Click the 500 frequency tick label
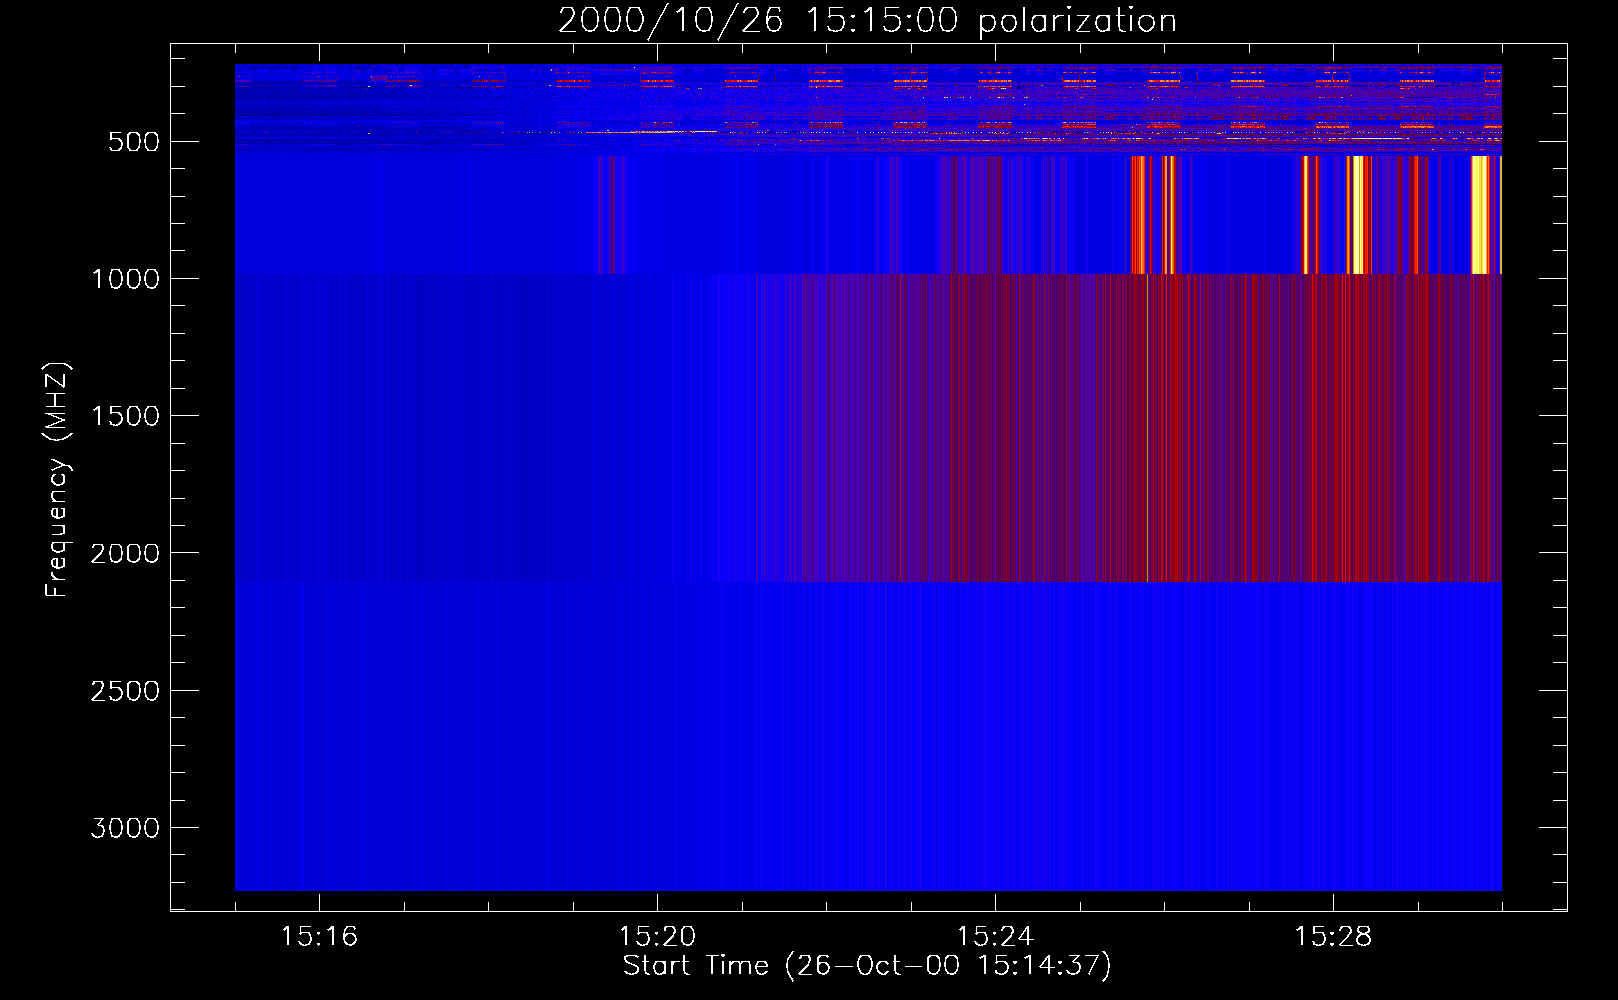The height and width of the screenshot is (1000, 1618). [134, 142]
